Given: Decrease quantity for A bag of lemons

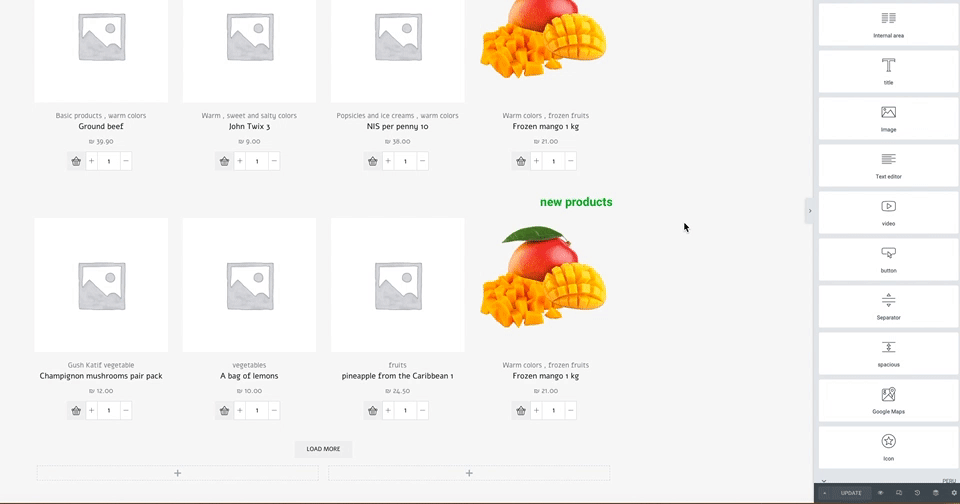Looking at the screenshot, I should pos(274,411).
